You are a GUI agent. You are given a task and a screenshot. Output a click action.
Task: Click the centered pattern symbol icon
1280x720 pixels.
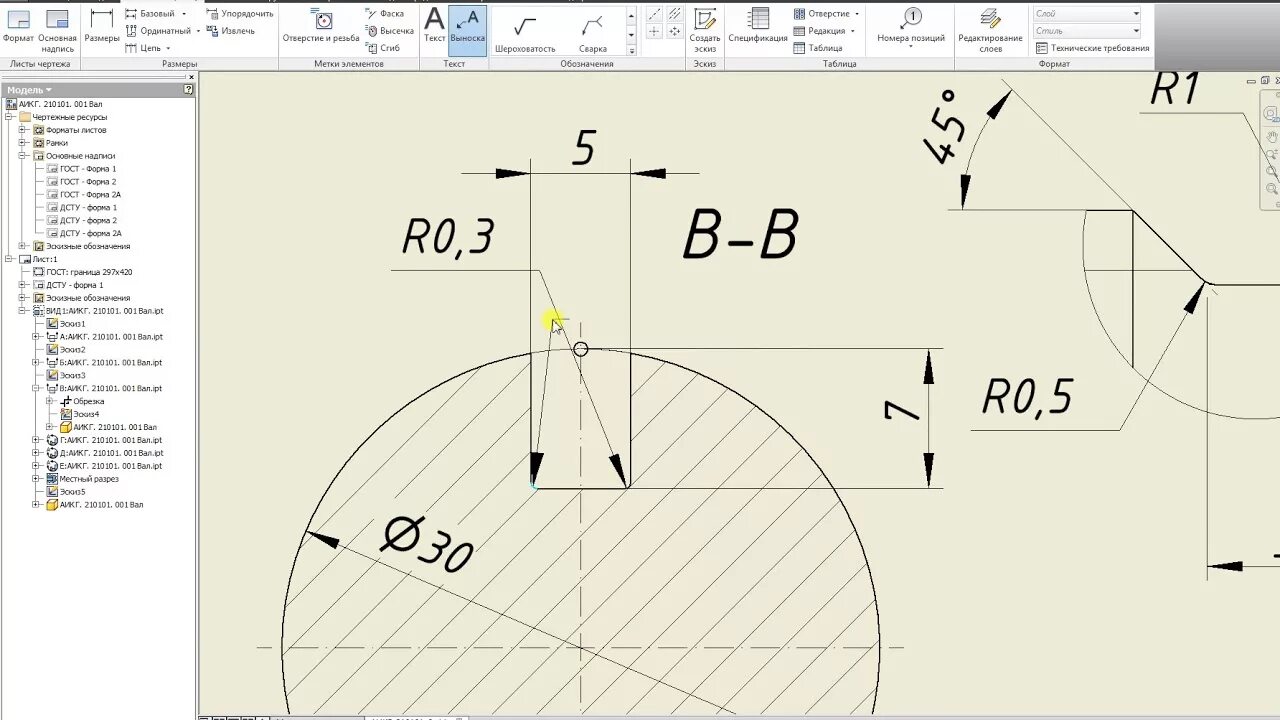tap(675, 32)
